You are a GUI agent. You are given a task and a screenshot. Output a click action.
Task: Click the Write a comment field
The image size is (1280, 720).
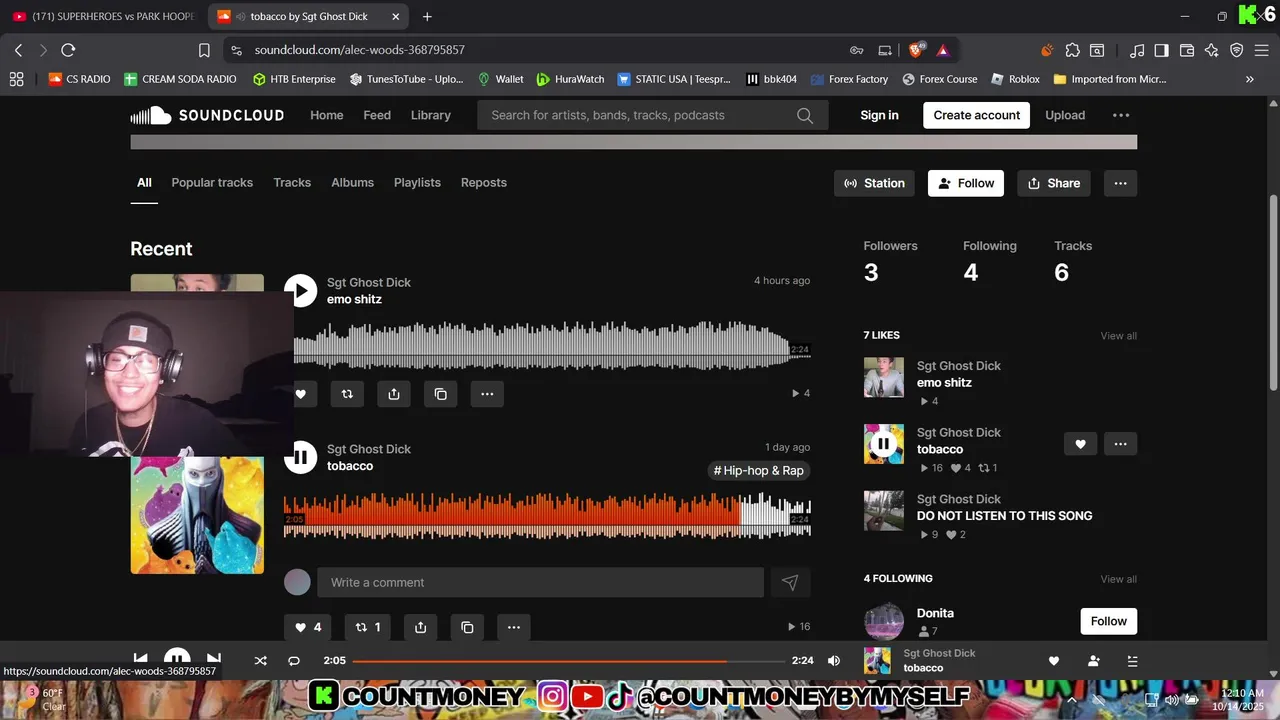pos(540,582)
